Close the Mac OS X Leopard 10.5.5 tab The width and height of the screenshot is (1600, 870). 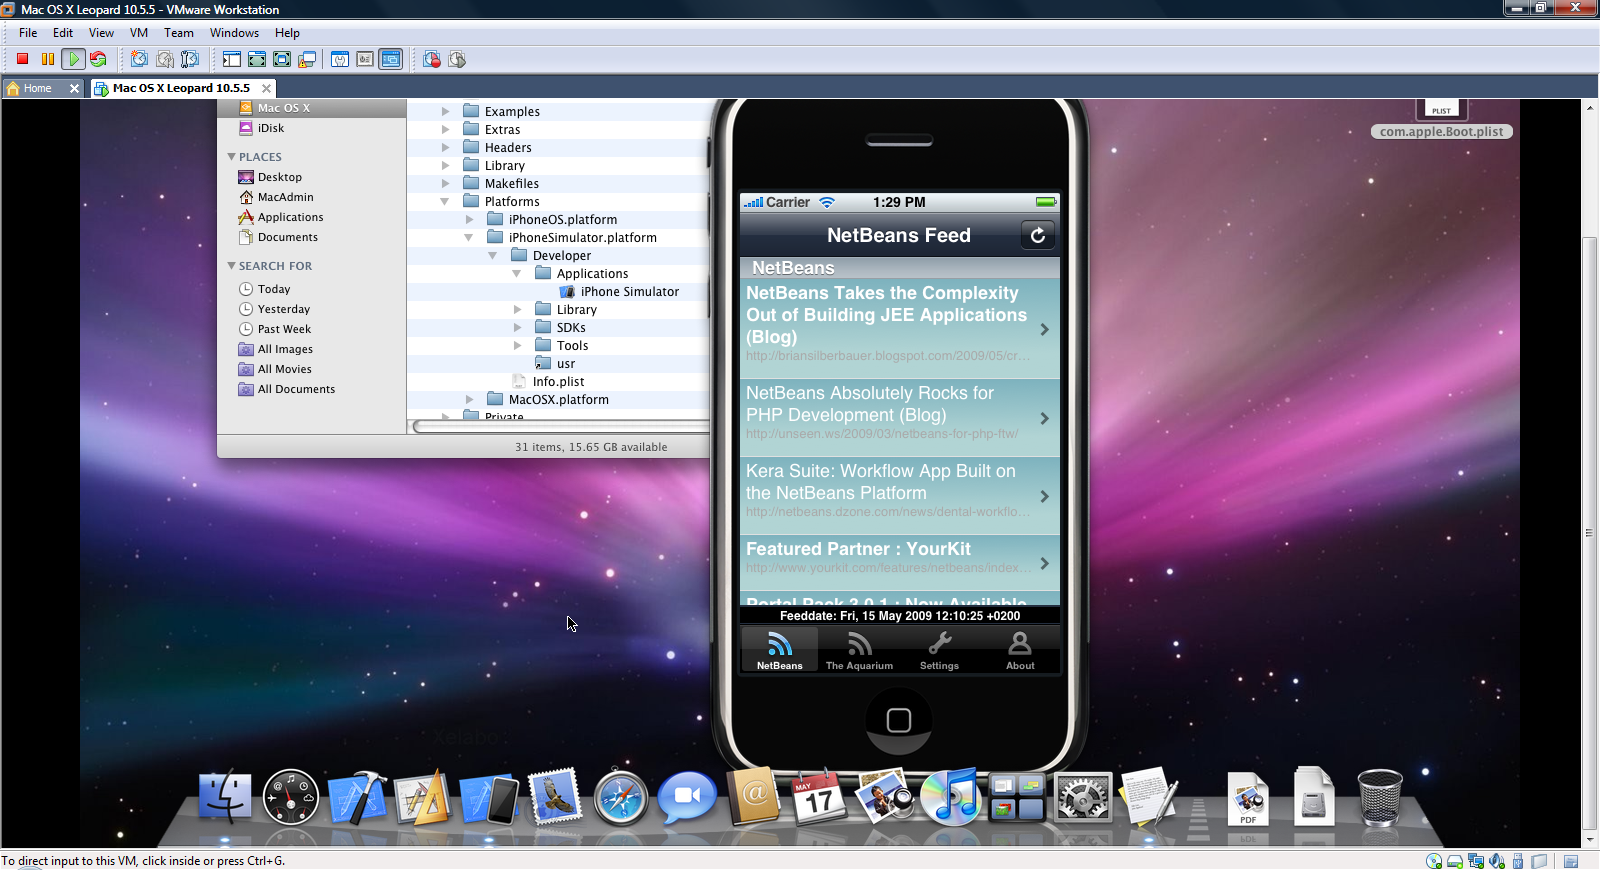pos(267,88)
